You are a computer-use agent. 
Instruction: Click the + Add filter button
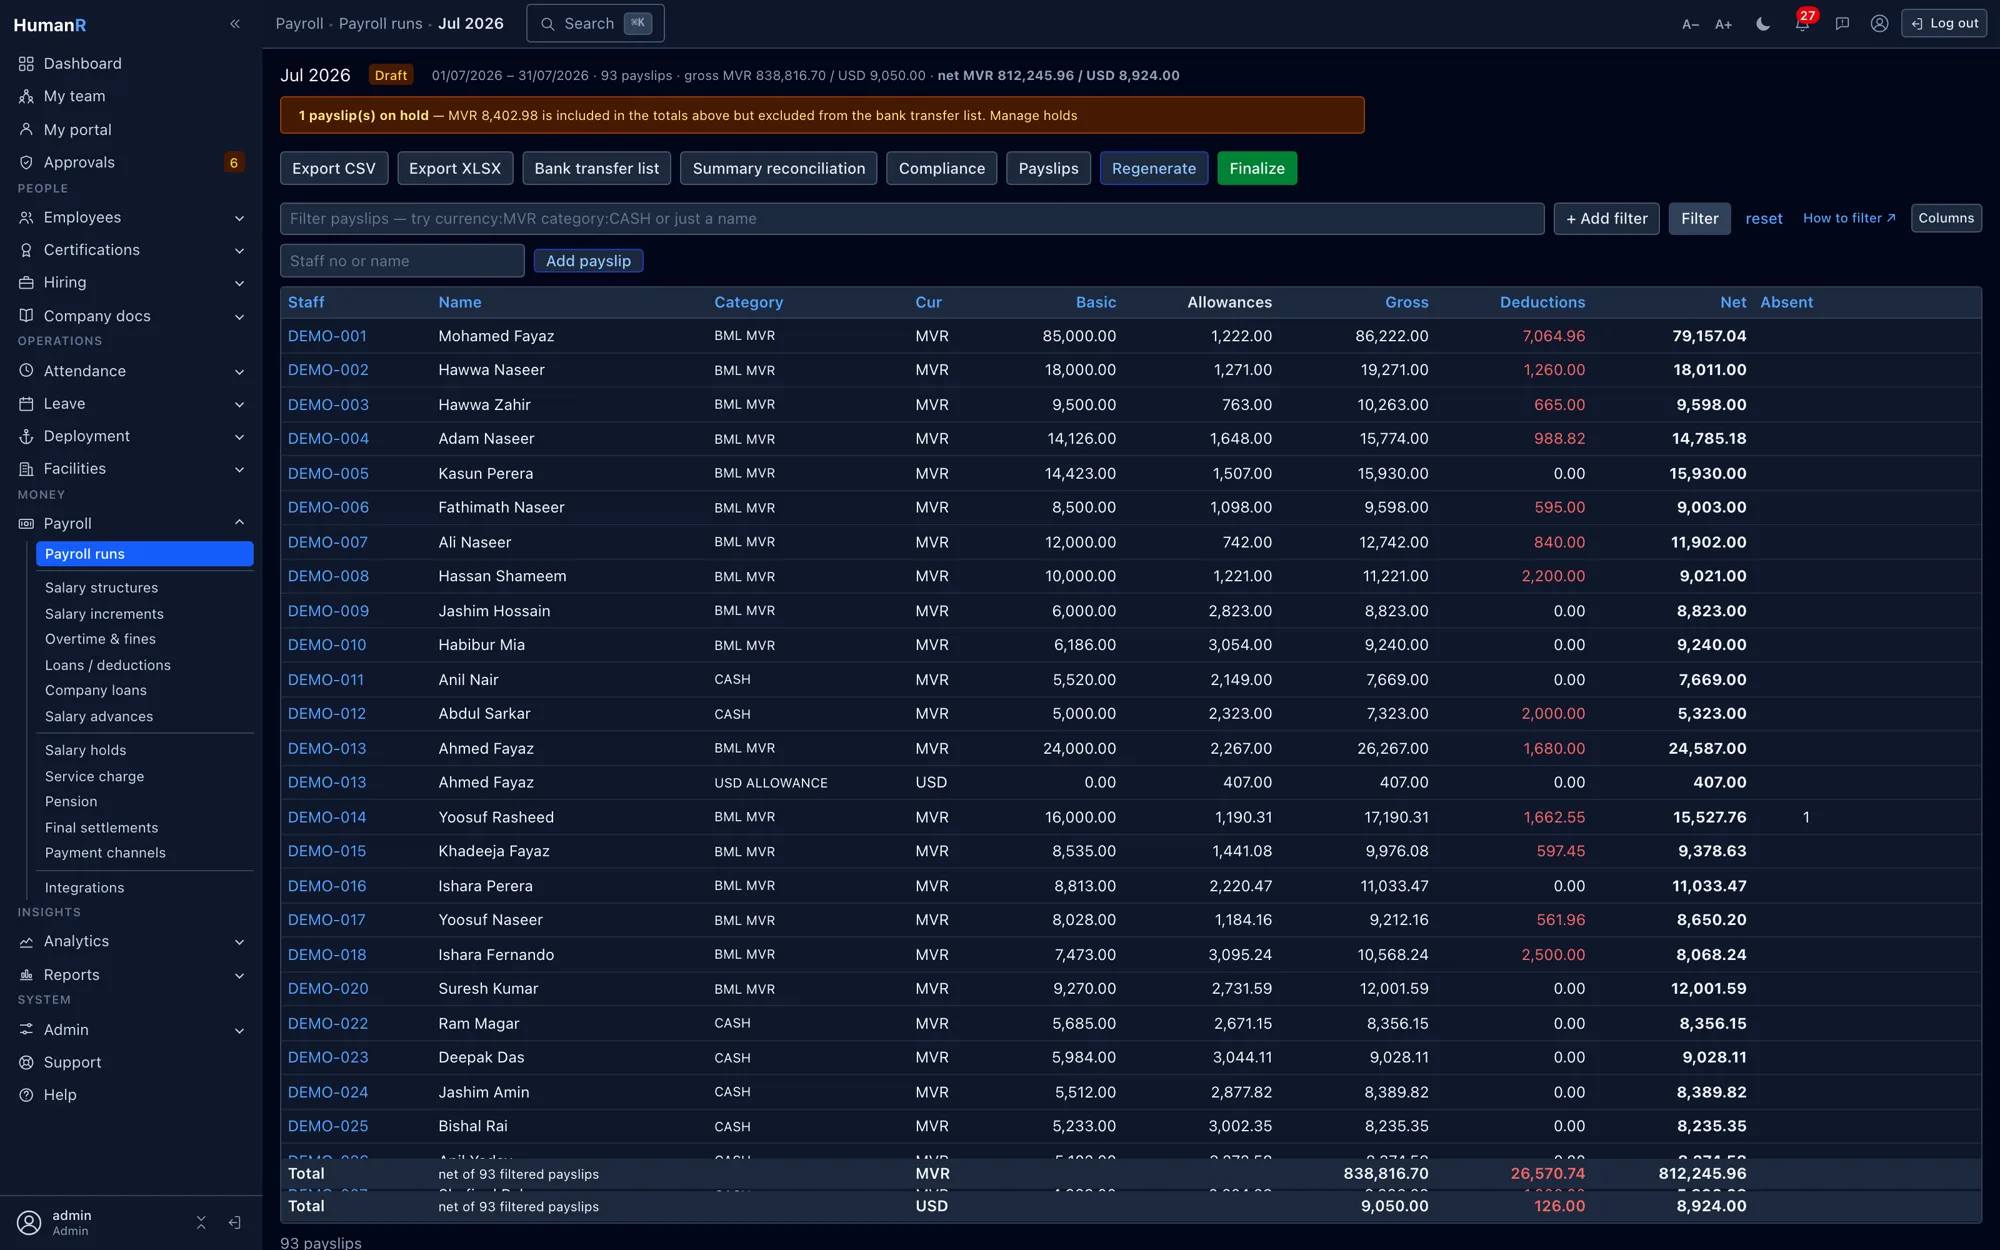(1606, 219)
